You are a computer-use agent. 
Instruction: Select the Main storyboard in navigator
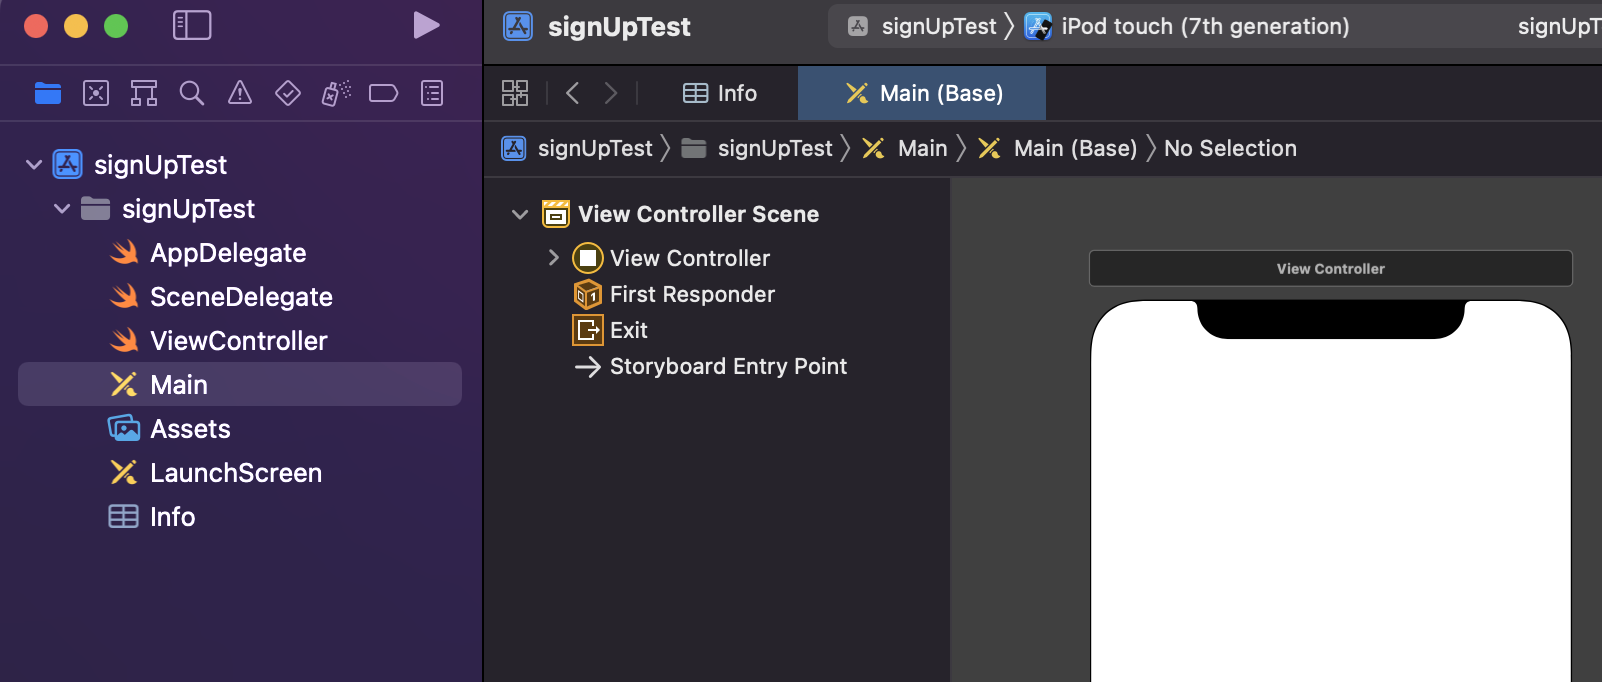(240, 384)
